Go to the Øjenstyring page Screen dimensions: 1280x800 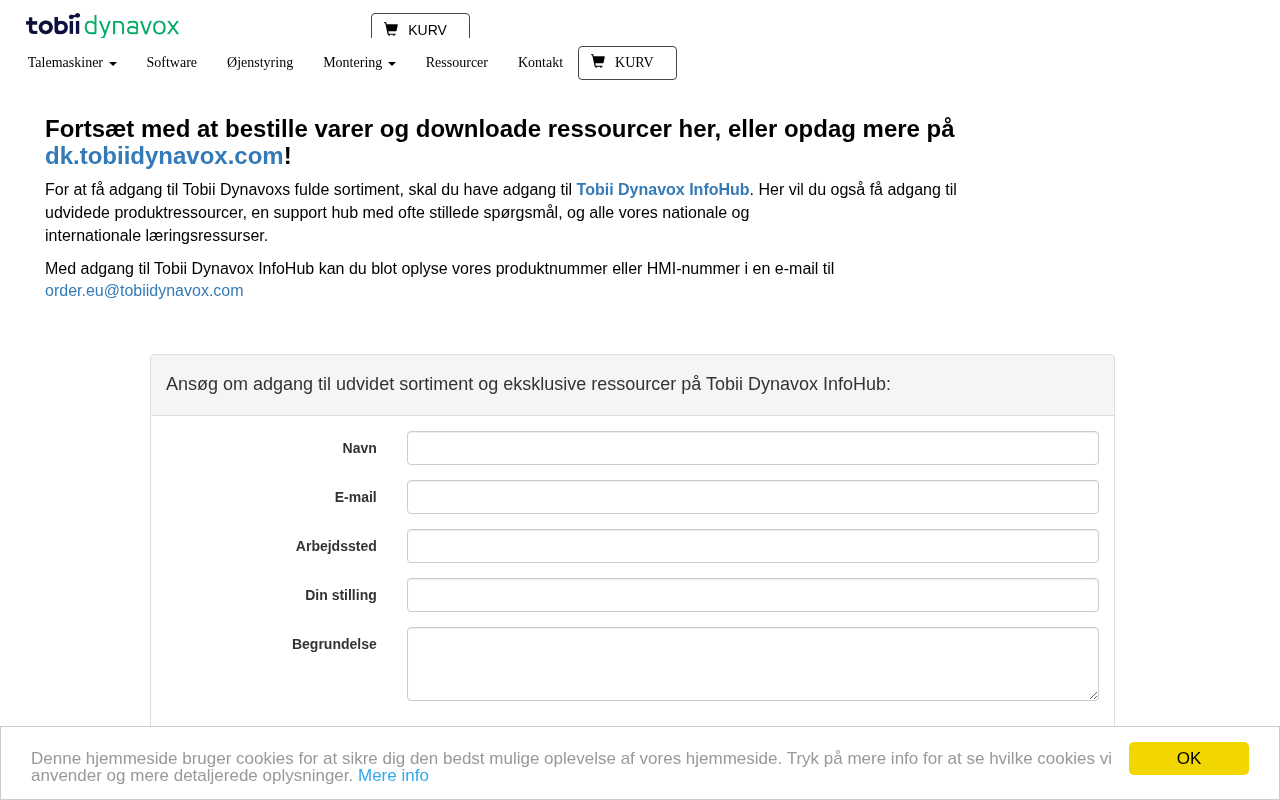tap(260, 63)
